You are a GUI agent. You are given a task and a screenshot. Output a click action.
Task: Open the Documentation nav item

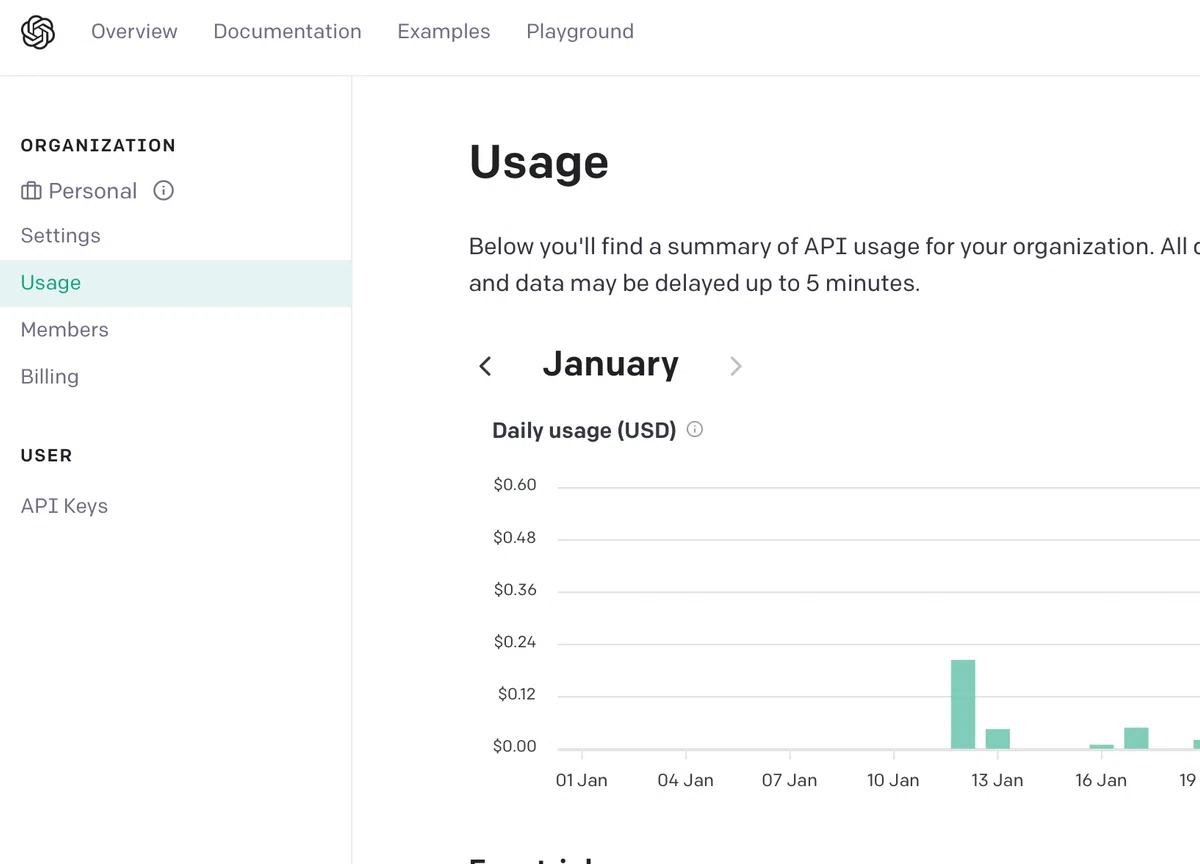point(288,32)
